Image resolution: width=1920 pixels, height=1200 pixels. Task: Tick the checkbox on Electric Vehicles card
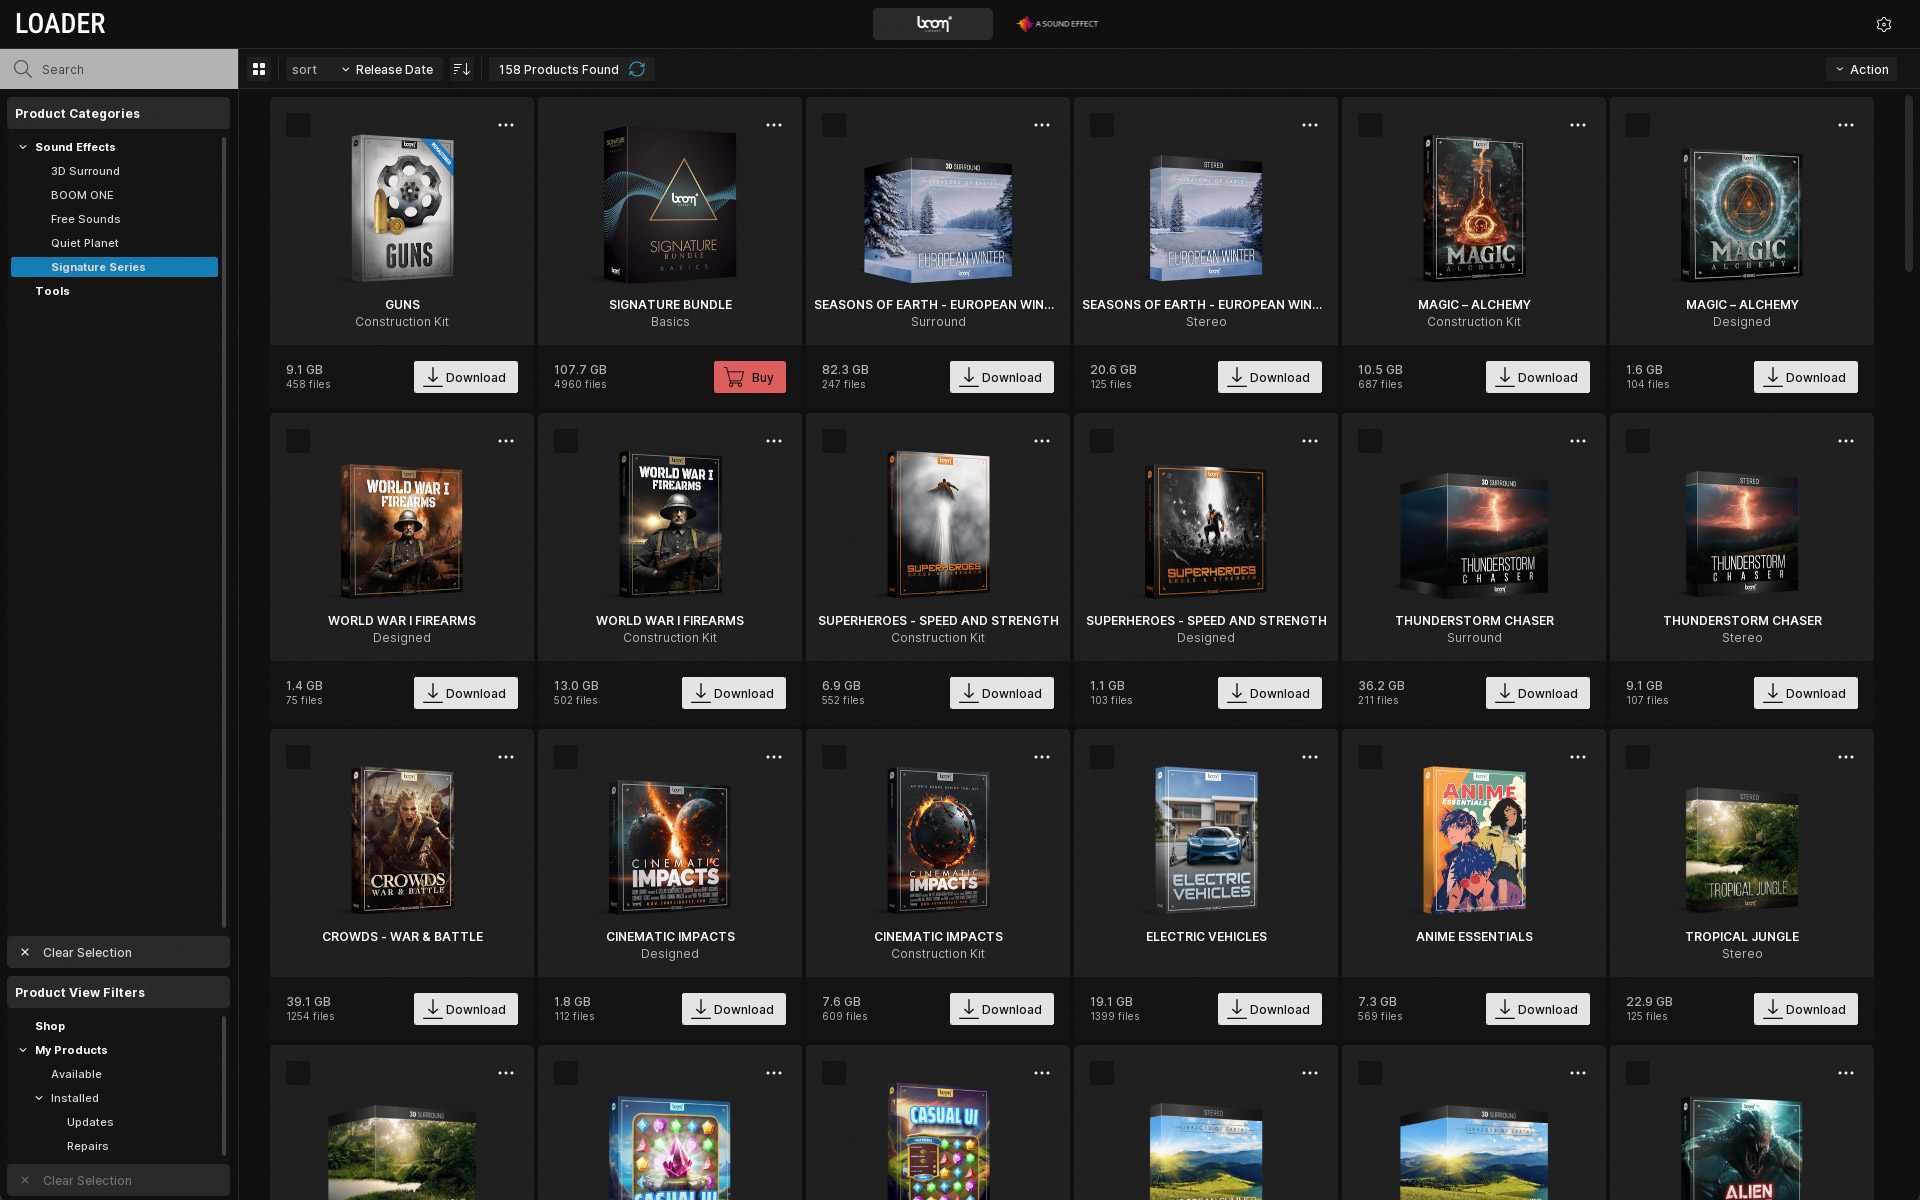click(1102, 757)
